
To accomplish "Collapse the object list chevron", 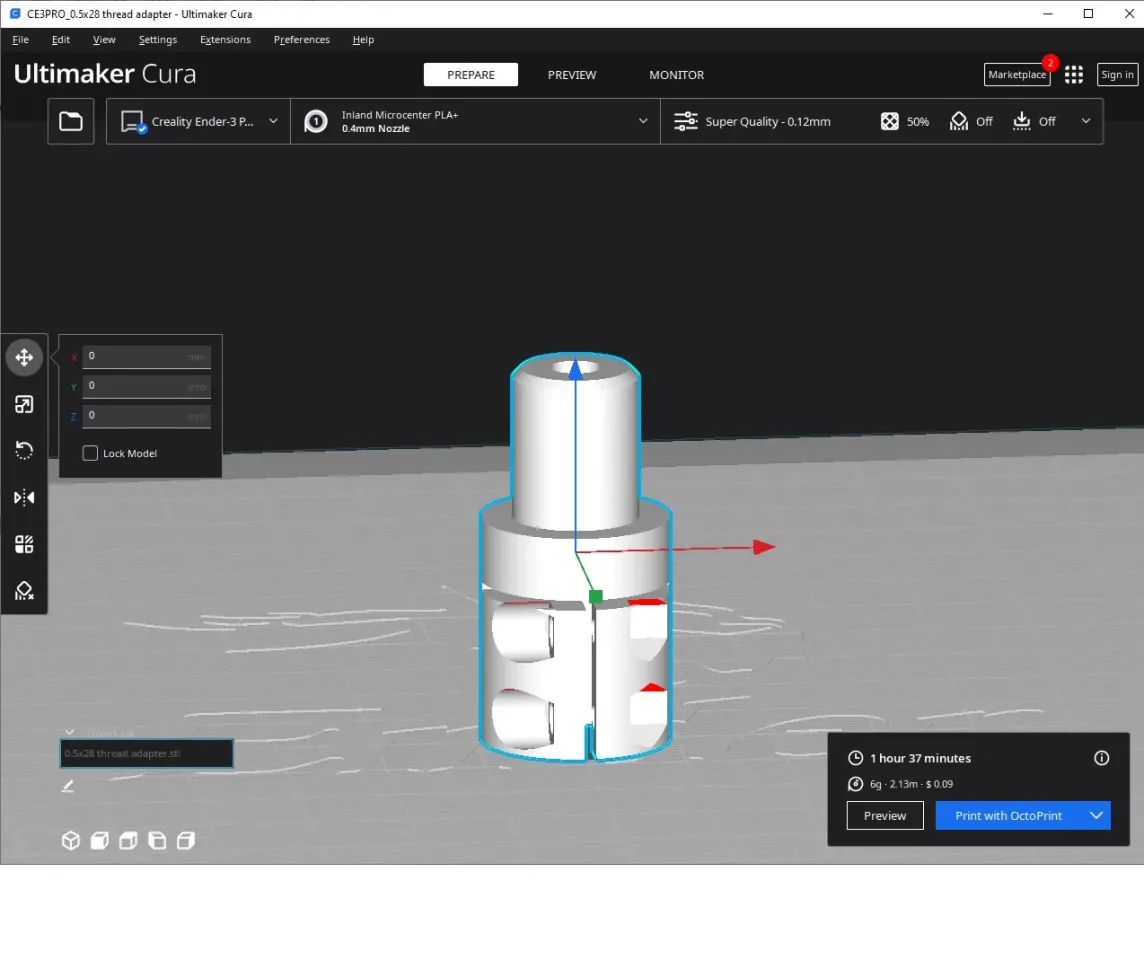I will pos(69,732).
